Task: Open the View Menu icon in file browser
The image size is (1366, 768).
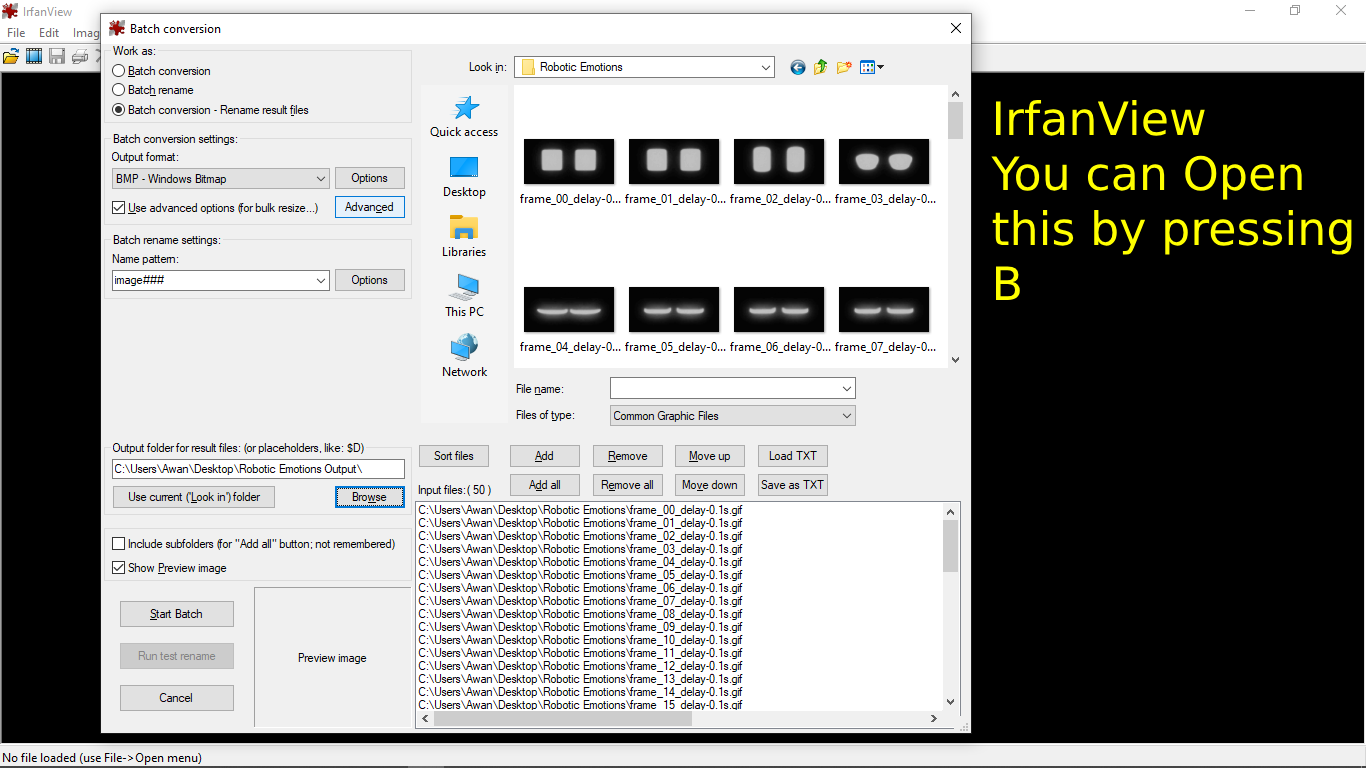Action: (871, 67)
